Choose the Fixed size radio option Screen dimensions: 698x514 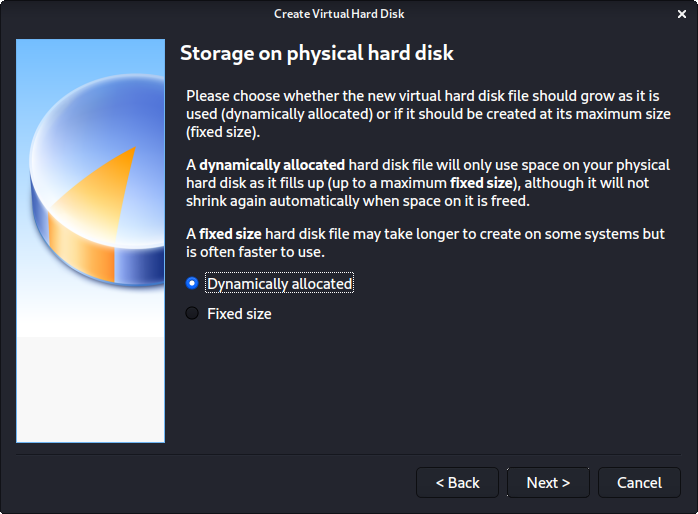[192, 313]
